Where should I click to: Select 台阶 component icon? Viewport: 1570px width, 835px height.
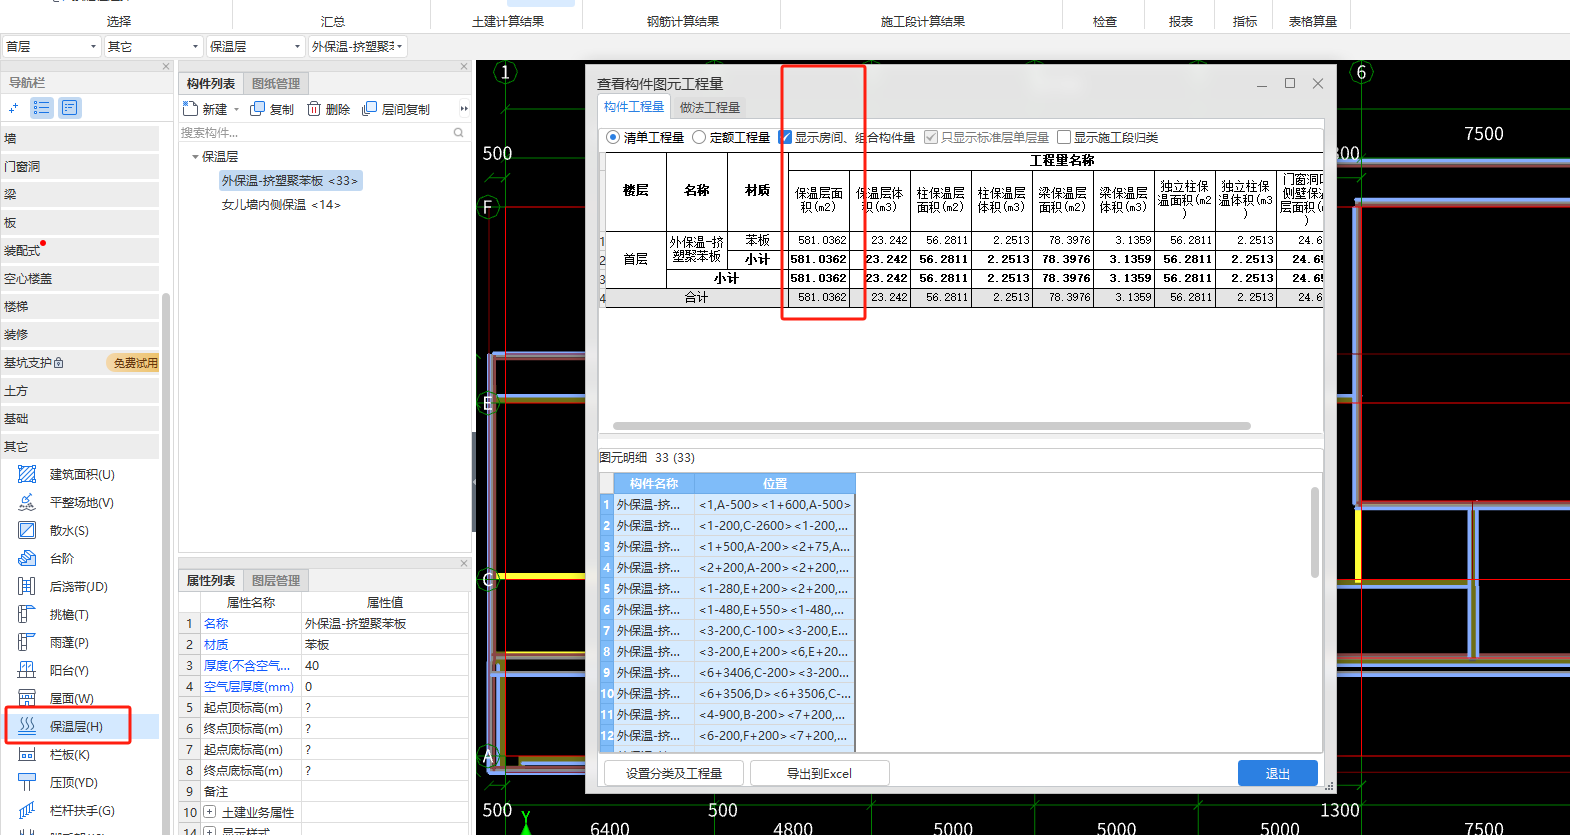click(x=27, y=558)
